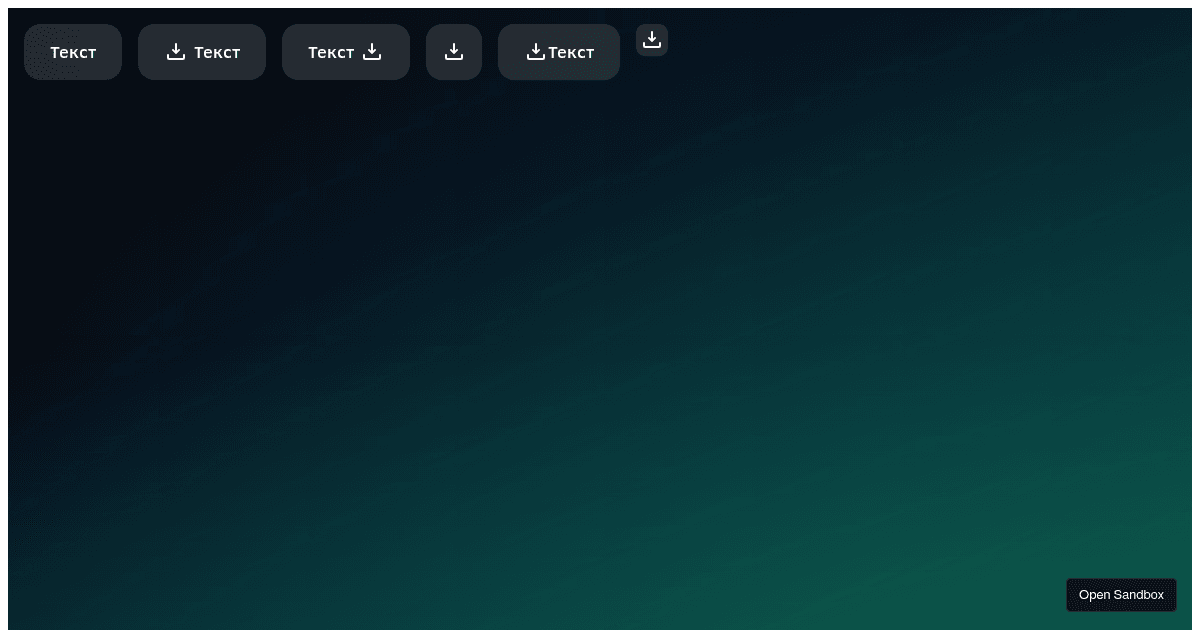Click the download arrow in the icon-only wide button
The image size is (1200, 630).
click(454, 51)
